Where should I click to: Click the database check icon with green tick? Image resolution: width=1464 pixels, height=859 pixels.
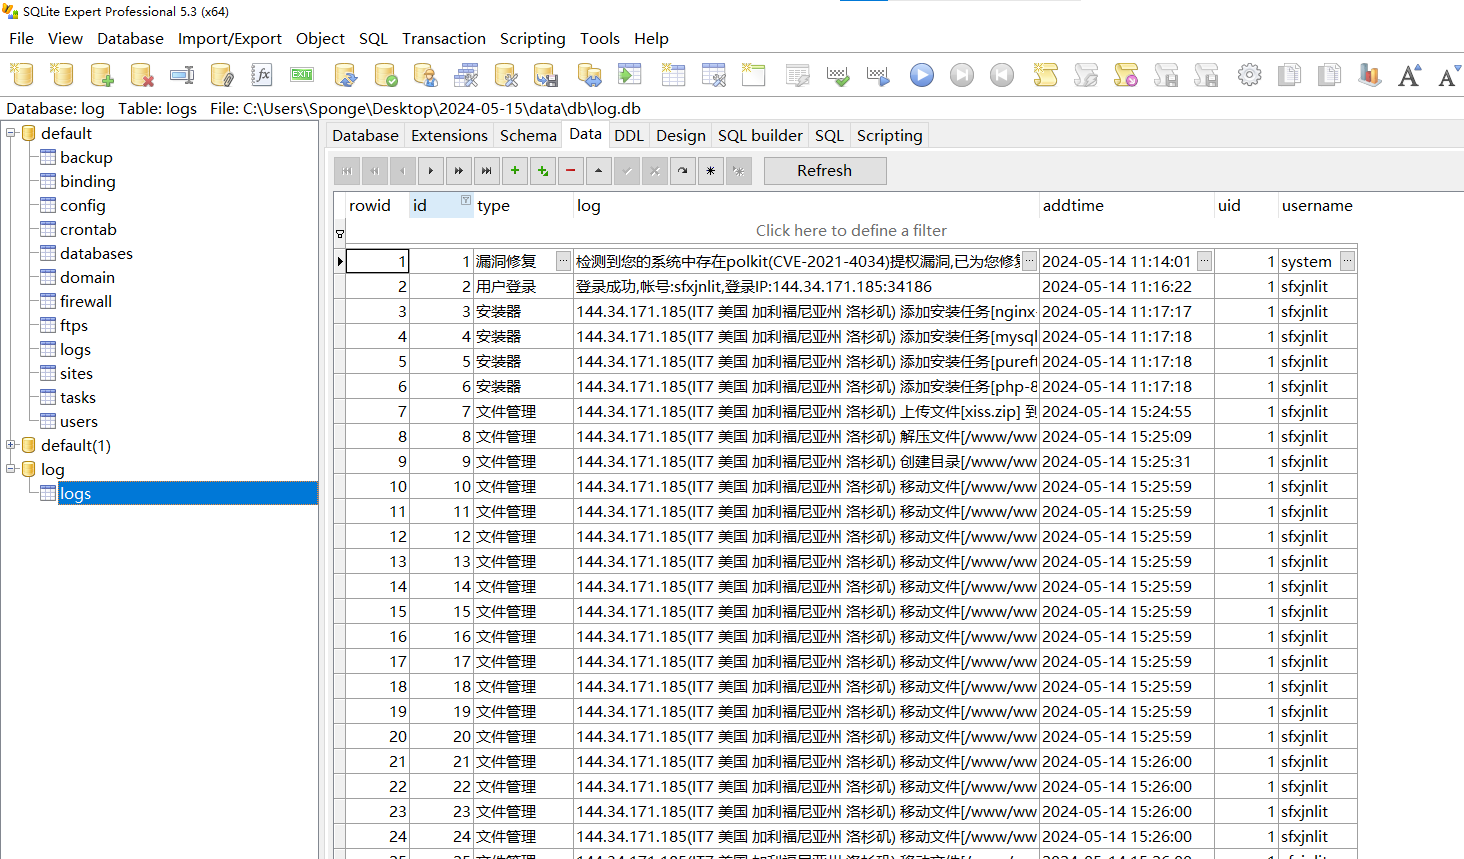pyautogui.click(x=386, y=75)
